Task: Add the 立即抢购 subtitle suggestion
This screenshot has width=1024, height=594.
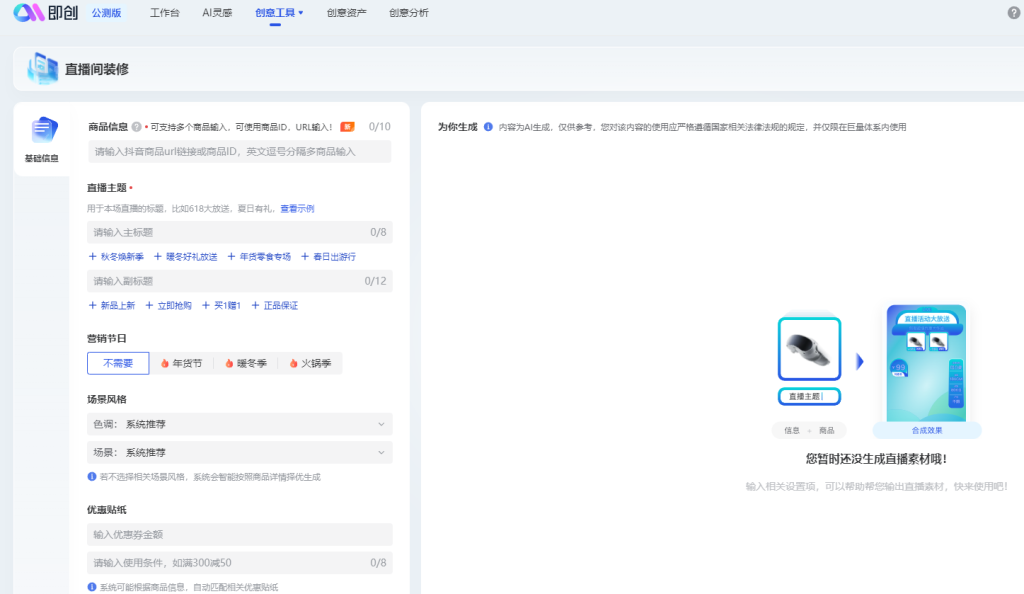Action: point(168,305)
